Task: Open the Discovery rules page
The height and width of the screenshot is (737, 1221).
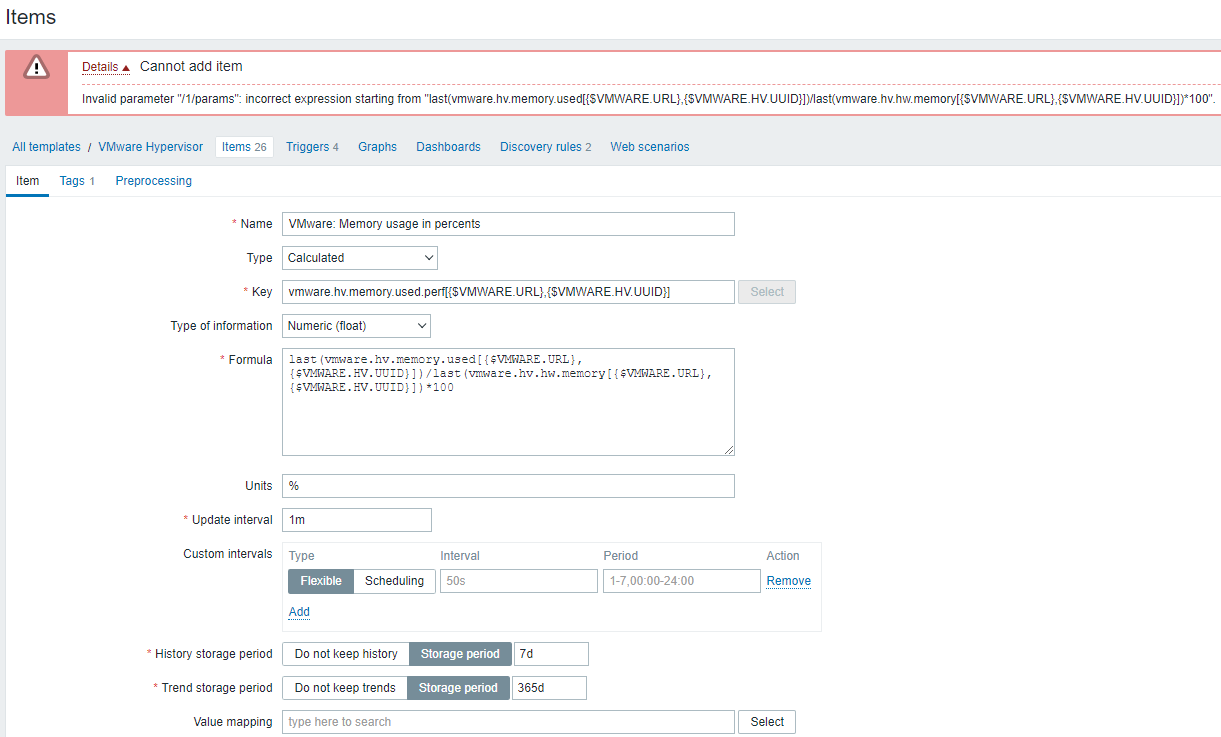Action: pos(540,146)
